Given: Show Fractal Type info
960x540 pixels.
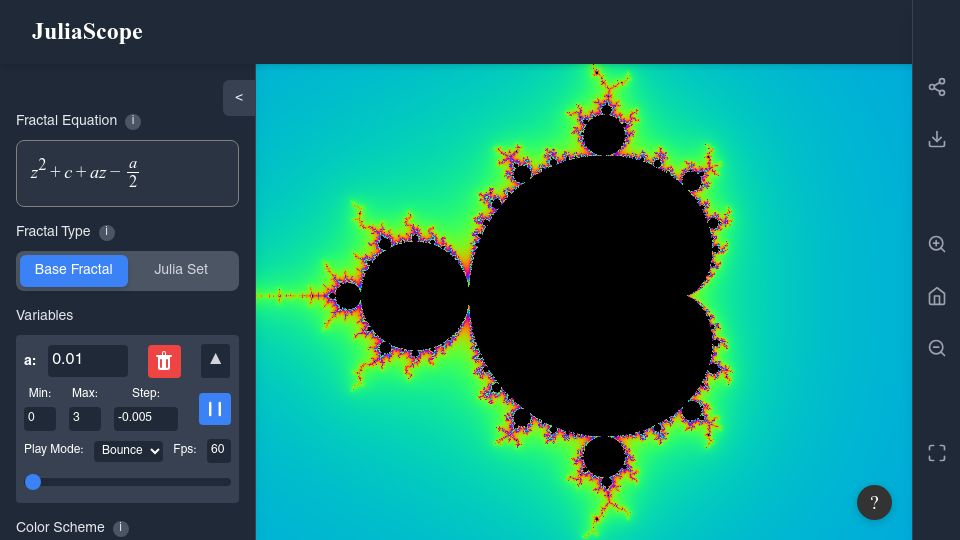Looking at the screenshot, I should coord(107,232).
